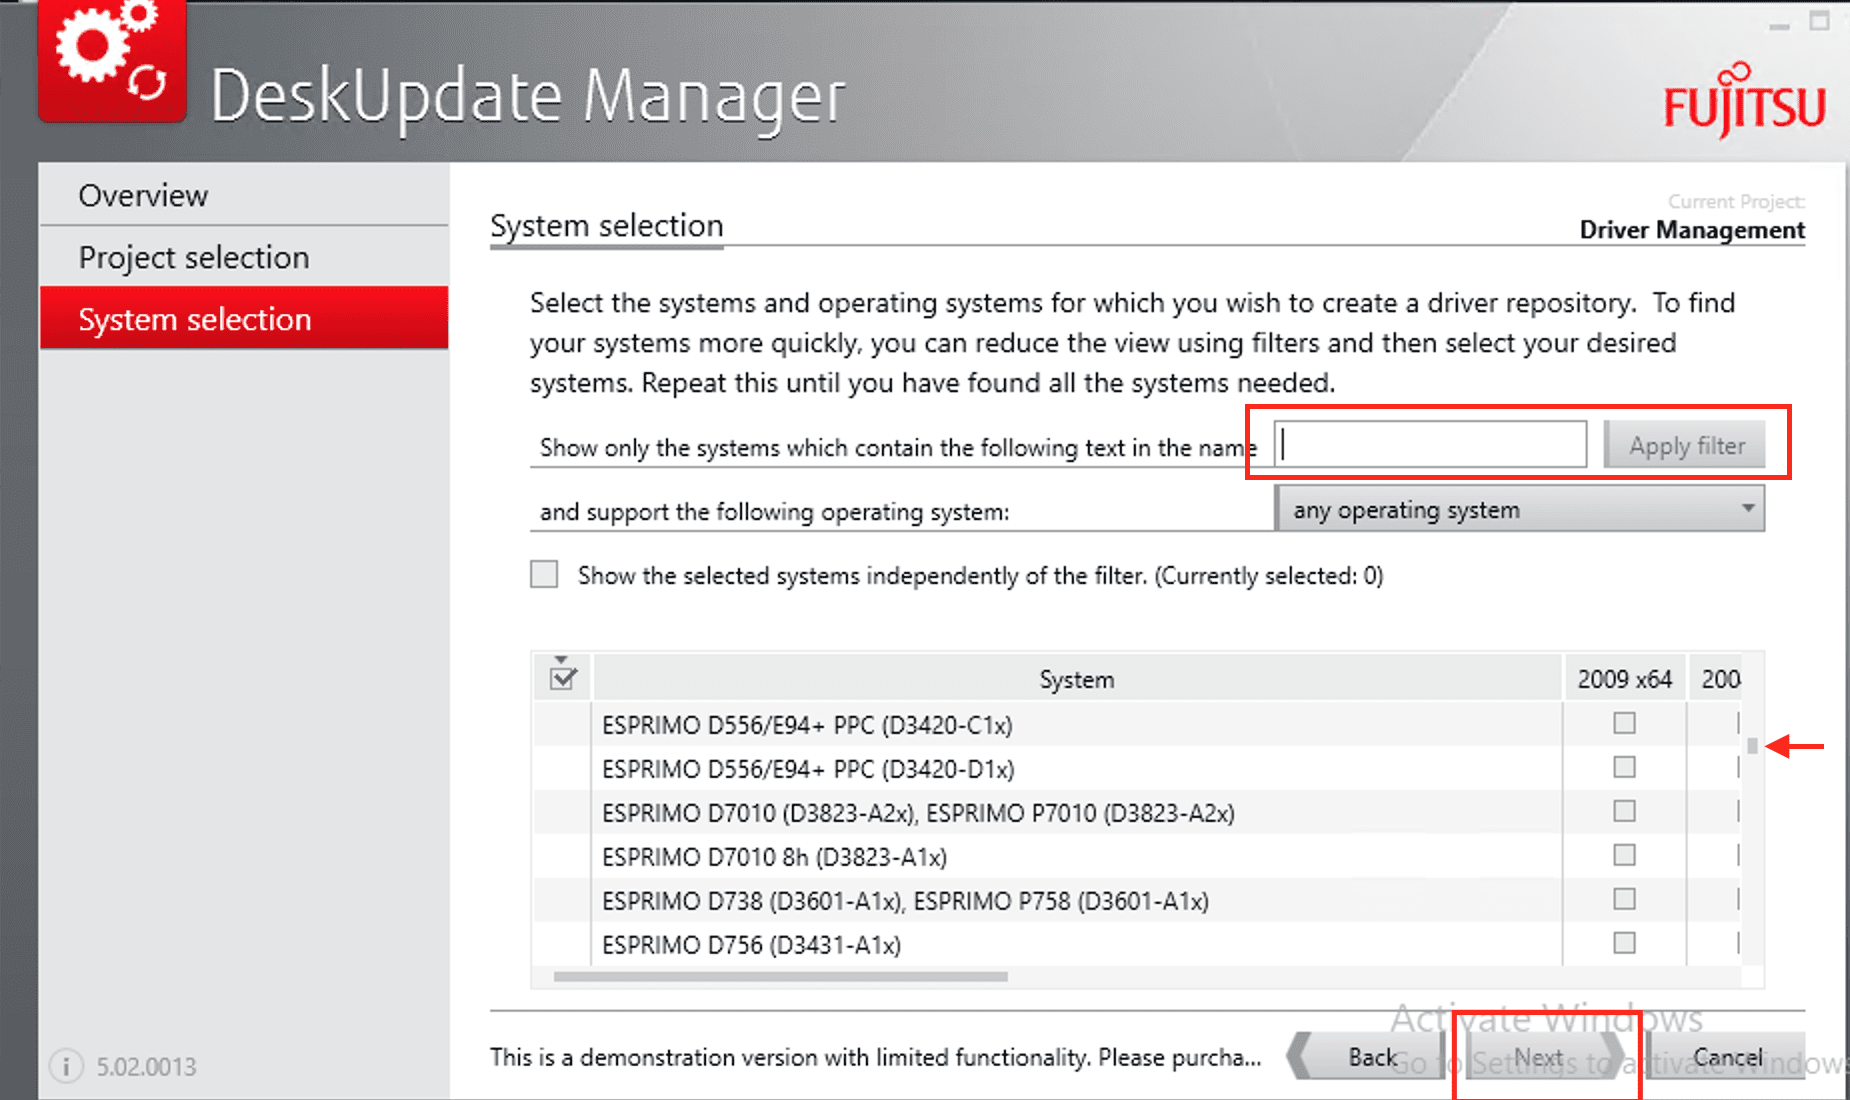Screen dimensions: 1850x1100
Task: Click the dropdown arrow next to any operating system
Action: coord(1747,508)
